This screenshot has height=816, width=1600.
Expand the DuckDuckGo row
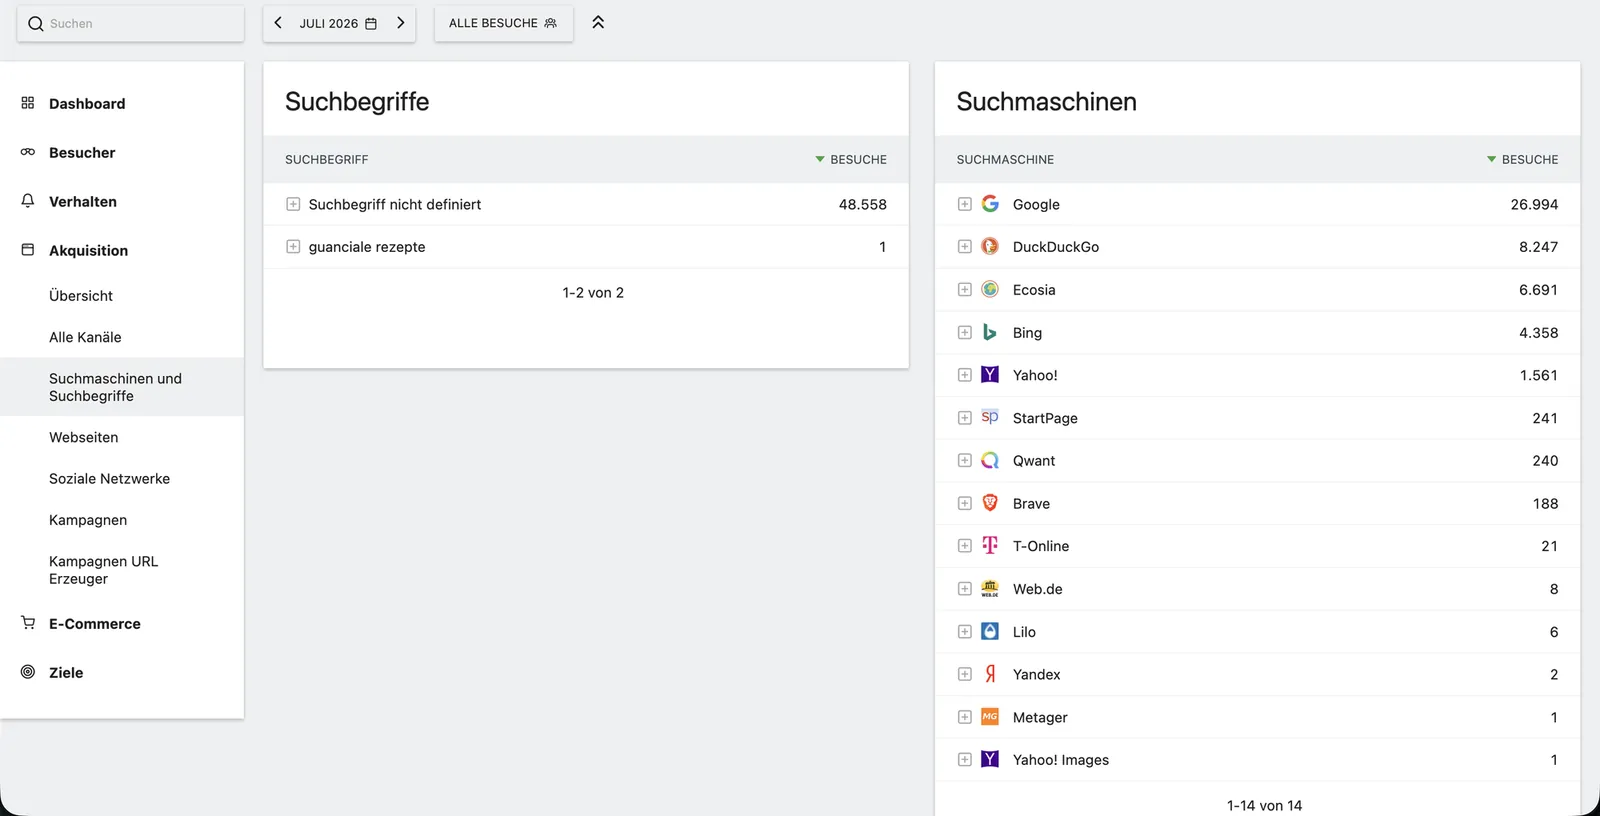(x=964, y=246)
